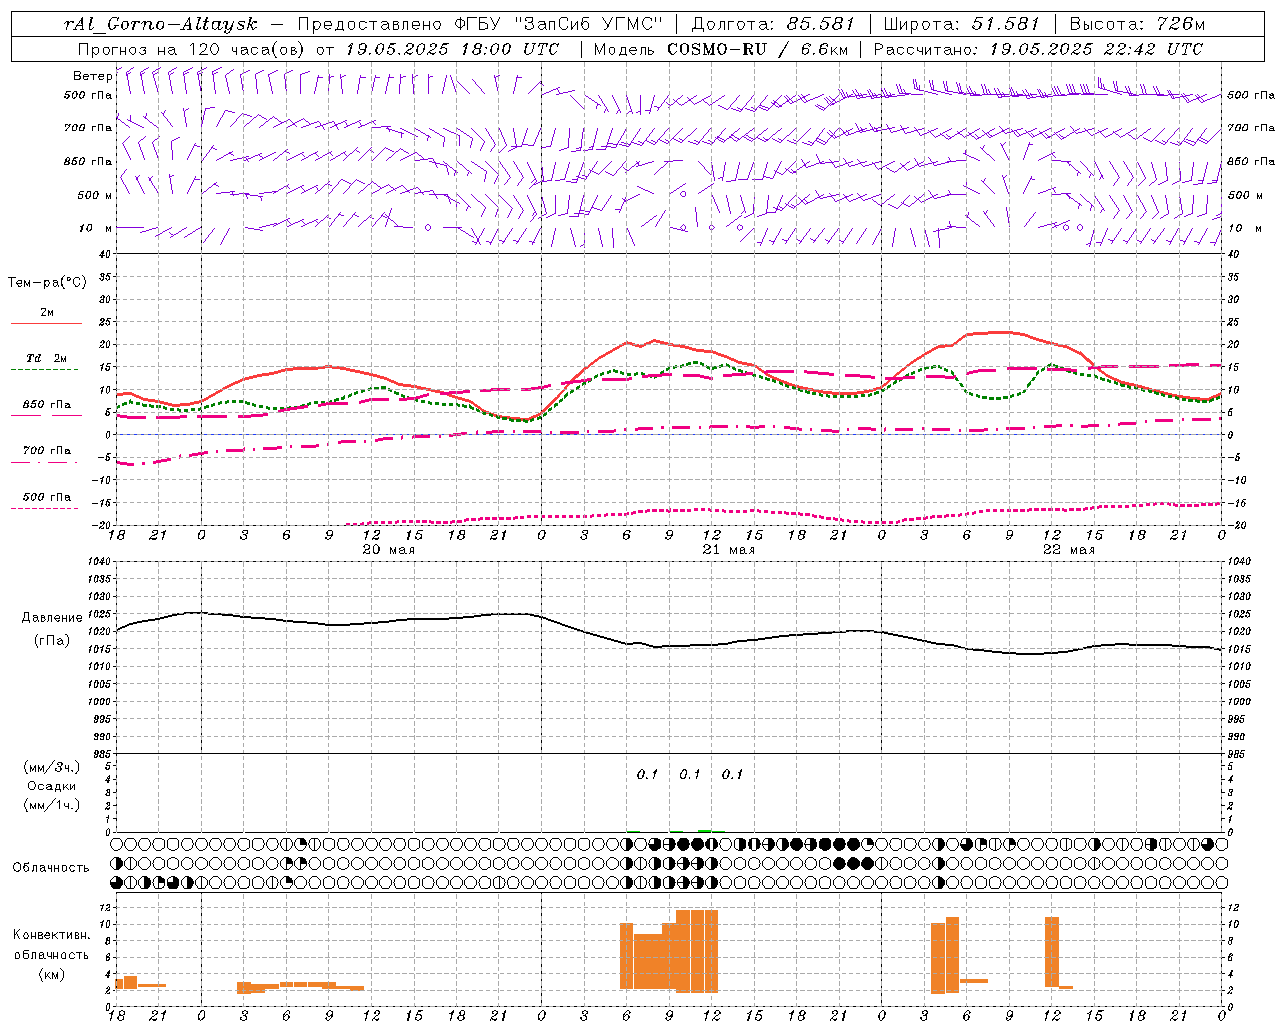Click the "Td 2м" dew point legend entry
This screenshot has height=1024, width=1280.
pos(46,358)
